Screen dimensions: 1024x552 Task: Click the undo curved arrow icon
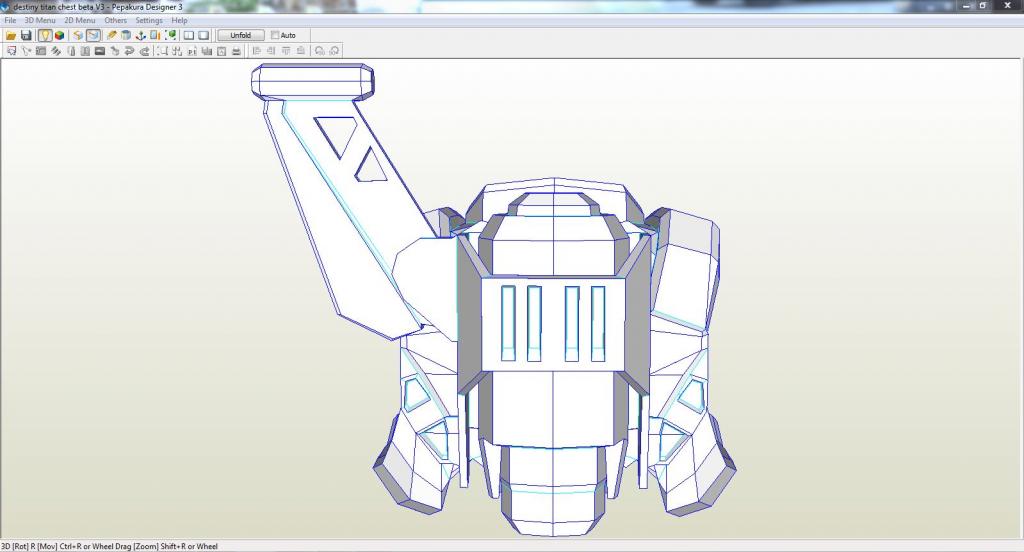click(x=129, y=51)
